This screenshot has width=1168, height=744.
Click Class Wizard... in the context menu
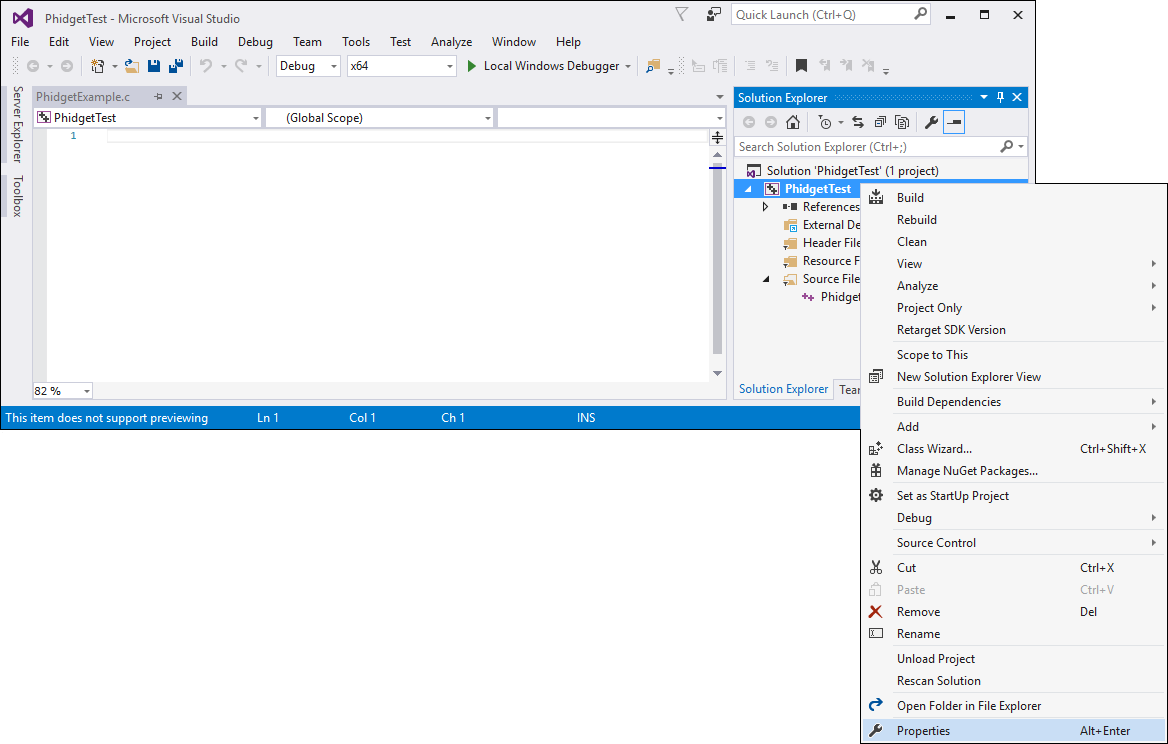coord(1014,448)
